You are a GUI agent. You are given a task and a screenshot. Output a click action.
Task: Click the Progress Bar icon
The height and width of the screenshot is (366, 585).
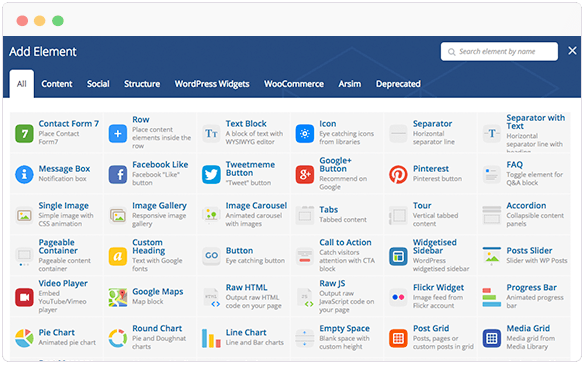[492, 297]
